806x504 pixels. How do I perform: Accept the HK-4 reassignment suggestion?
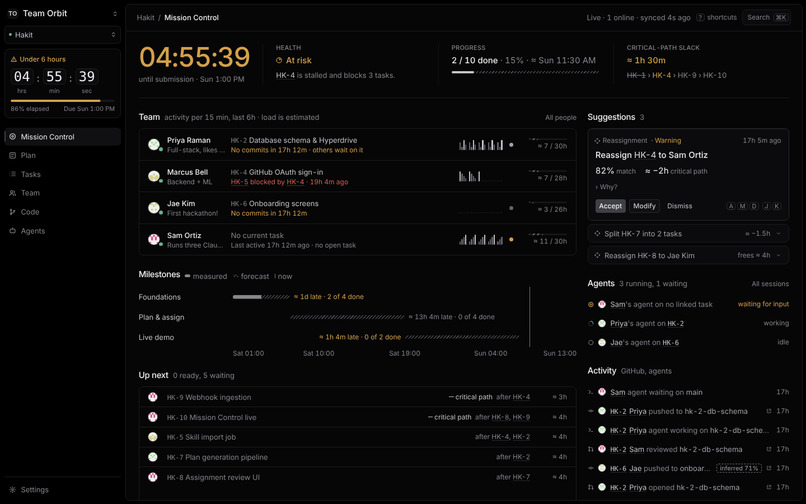coord(610,206)
